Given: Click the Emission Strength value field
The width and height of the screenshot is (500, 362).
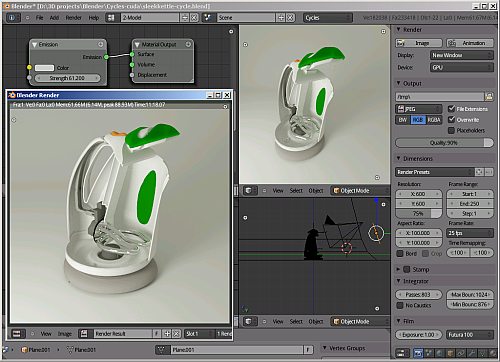Looking at the screenshot, I should 67,78.
